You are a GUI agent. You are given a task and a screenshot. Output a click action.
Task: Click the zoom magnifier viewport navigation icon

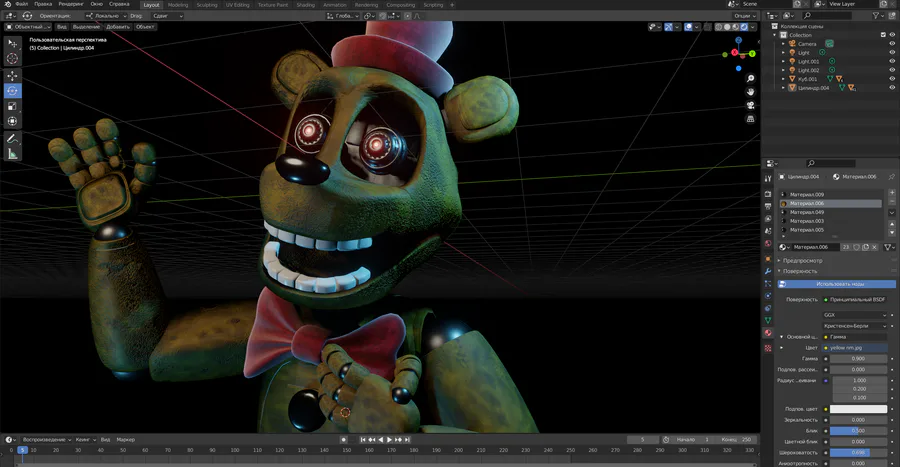[750, 79]
